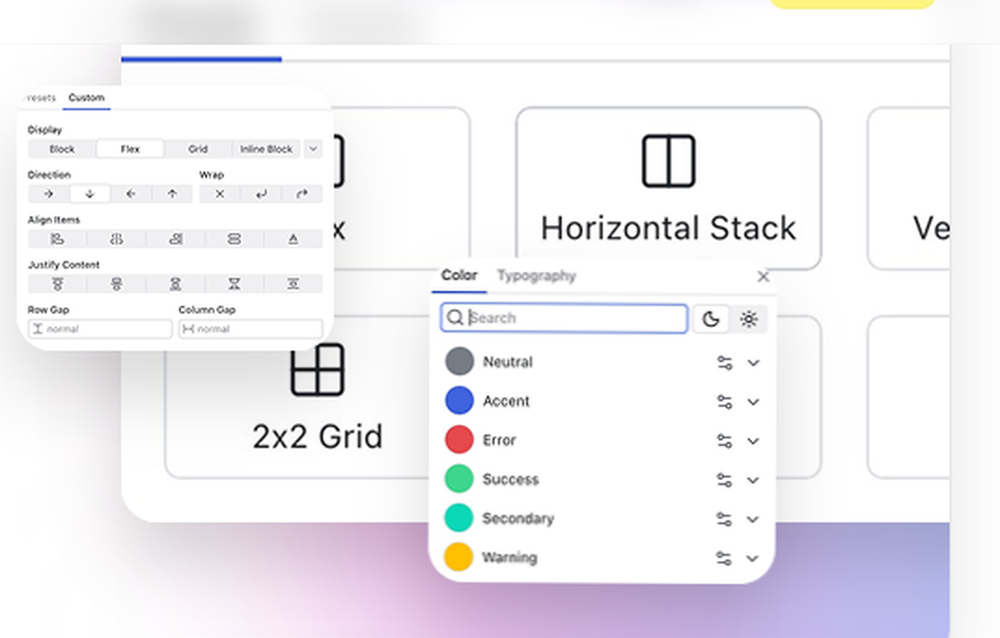The image size is (1000, 638).
Task: Click the yellow Warning color swatch
Action: coord(459,557)
